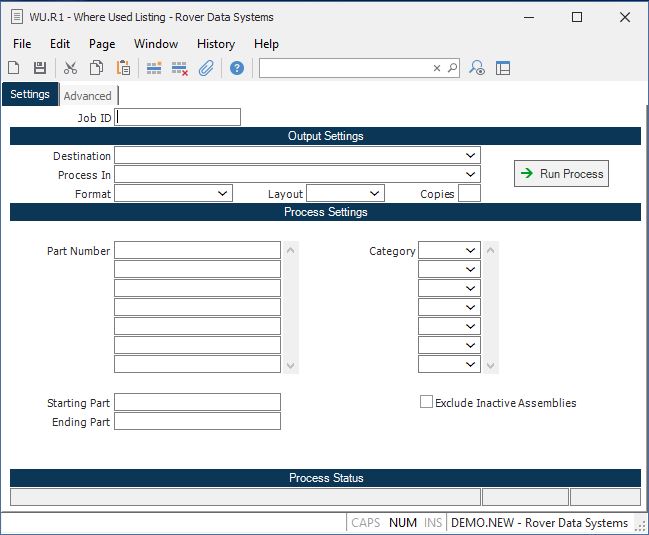
Task: Click the New record toolbar icon
Action: [14, 68]
